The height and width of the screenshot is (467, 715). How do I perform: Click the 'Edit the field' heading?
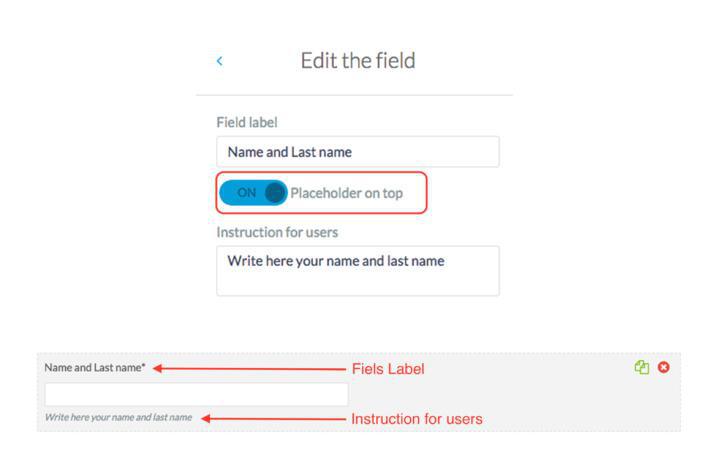click(x=358, y=61)
